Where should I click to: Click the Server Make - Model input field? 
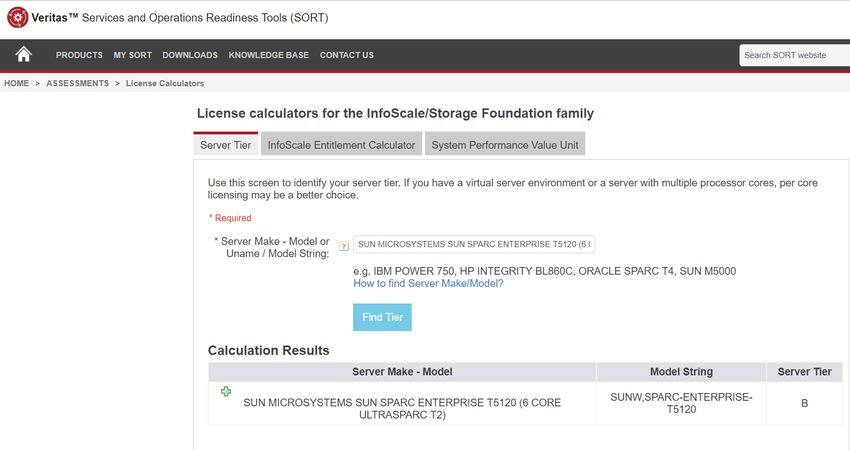(474, 245)
